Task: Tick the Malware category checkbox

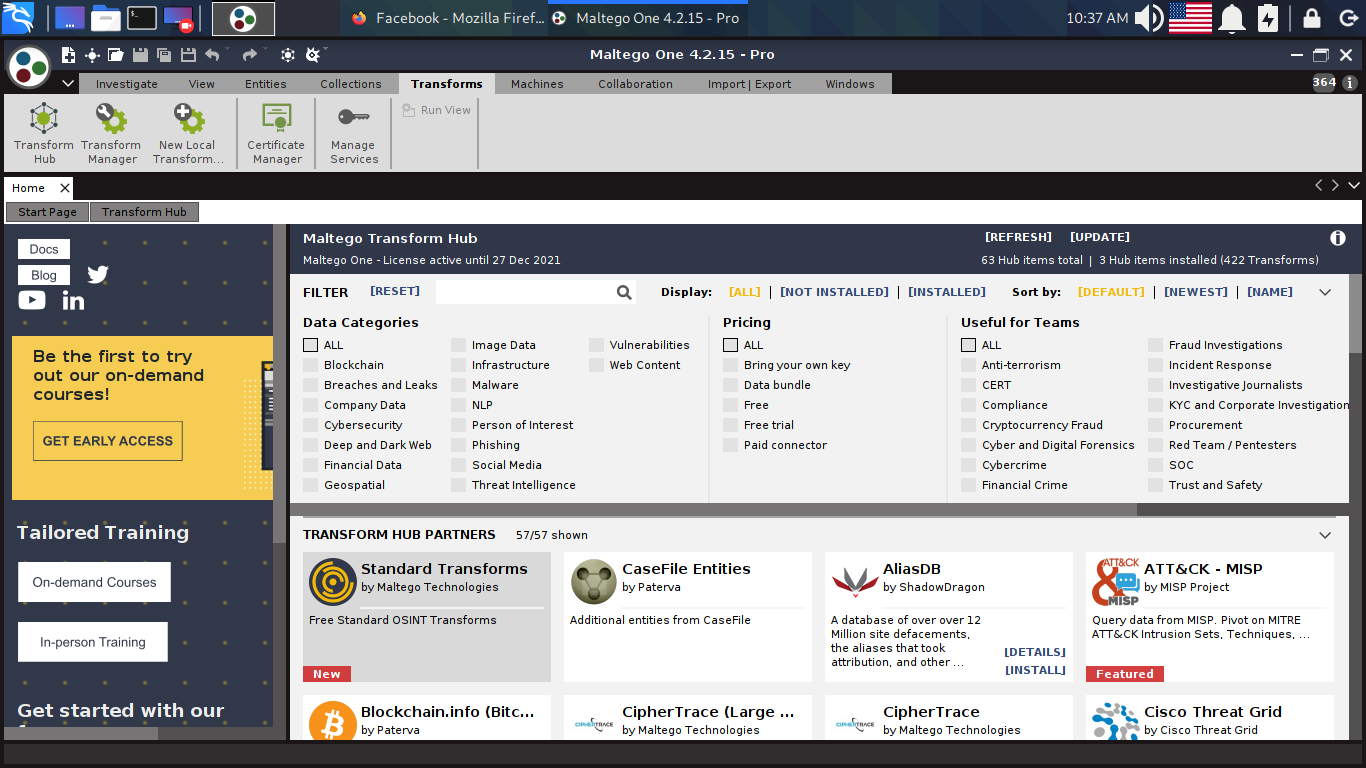Action: click(459, 385)
